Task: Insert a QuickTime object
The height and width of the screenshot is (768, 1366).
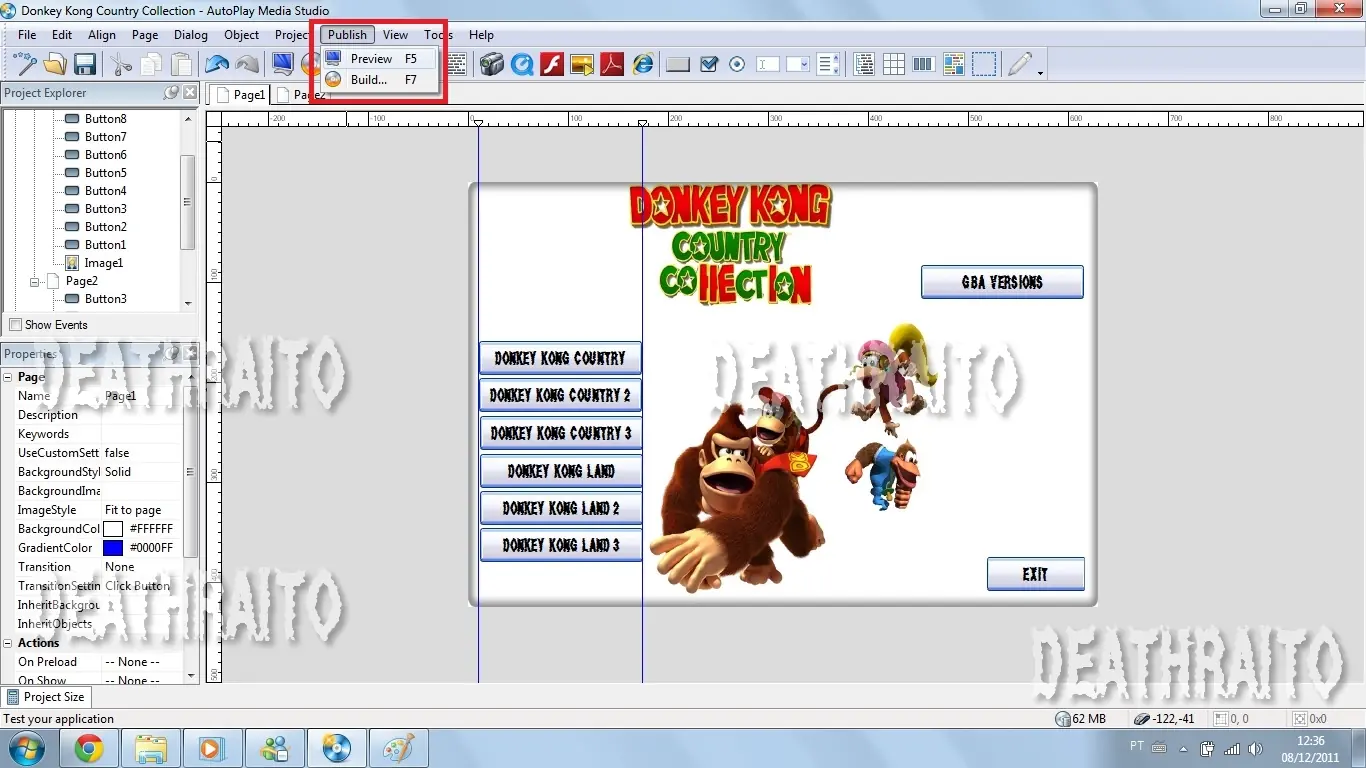Action: click(522, 65)
